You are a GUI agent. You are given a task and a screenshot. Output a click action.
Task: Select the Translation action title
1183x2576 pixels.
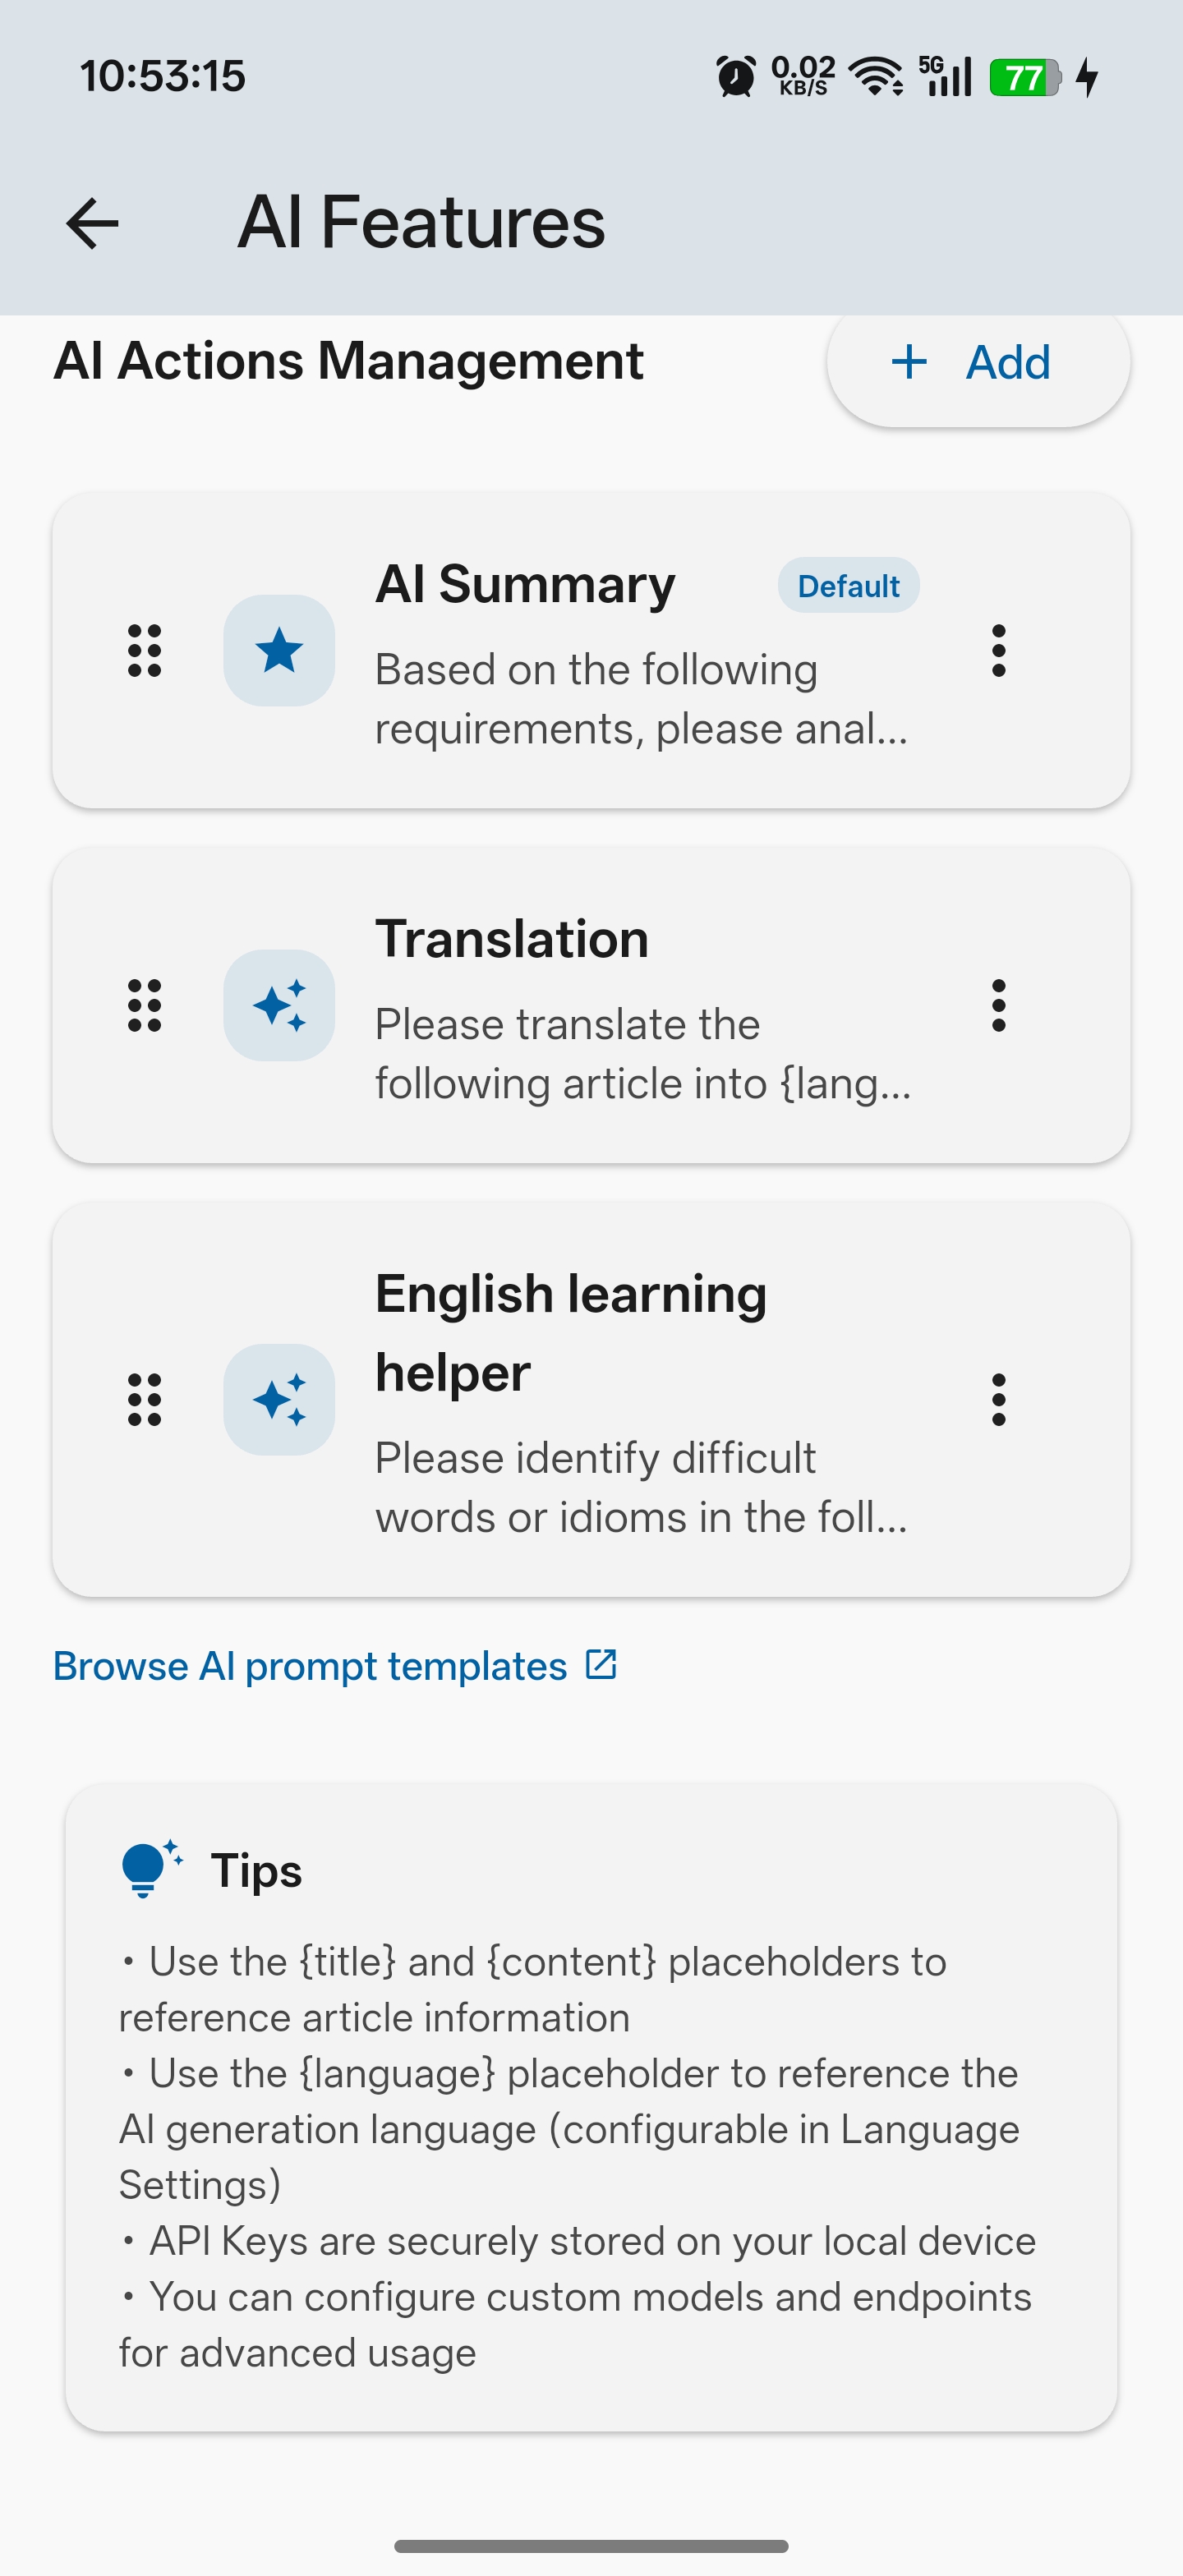coord(512,939)
